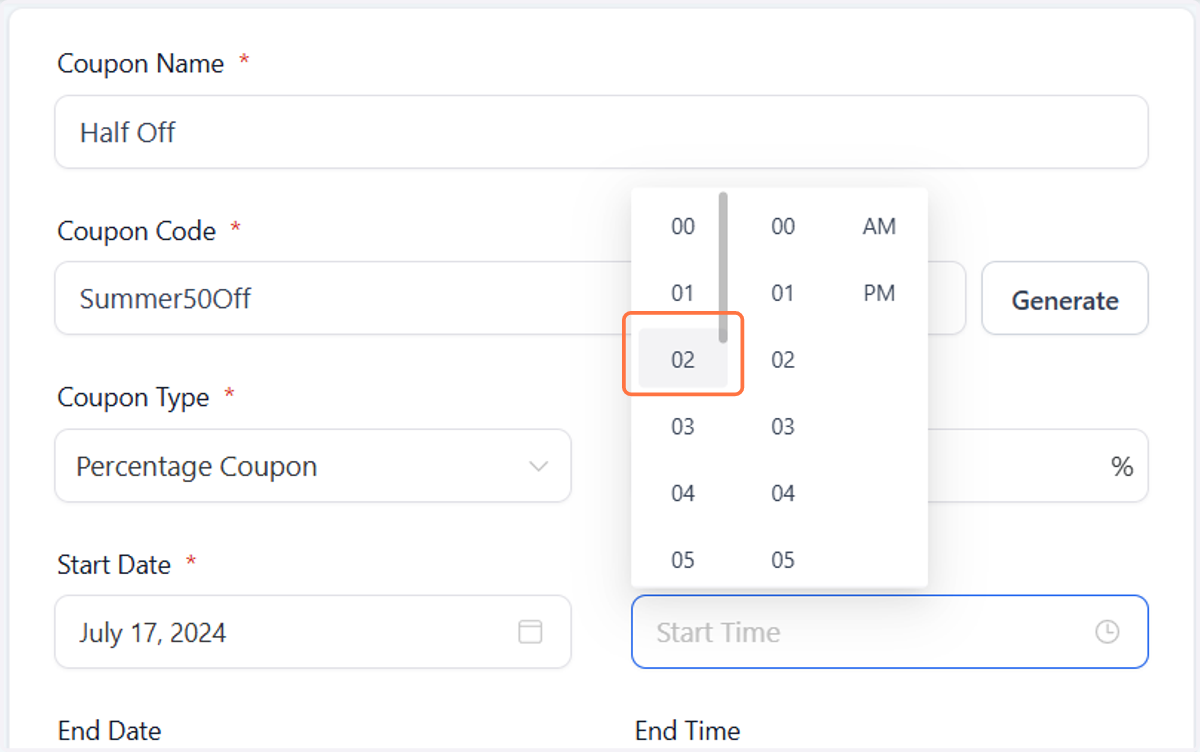1200x752 pixels.
Task: Click the hour column scrollbar thumb
Action: click(x=723, y=267)
